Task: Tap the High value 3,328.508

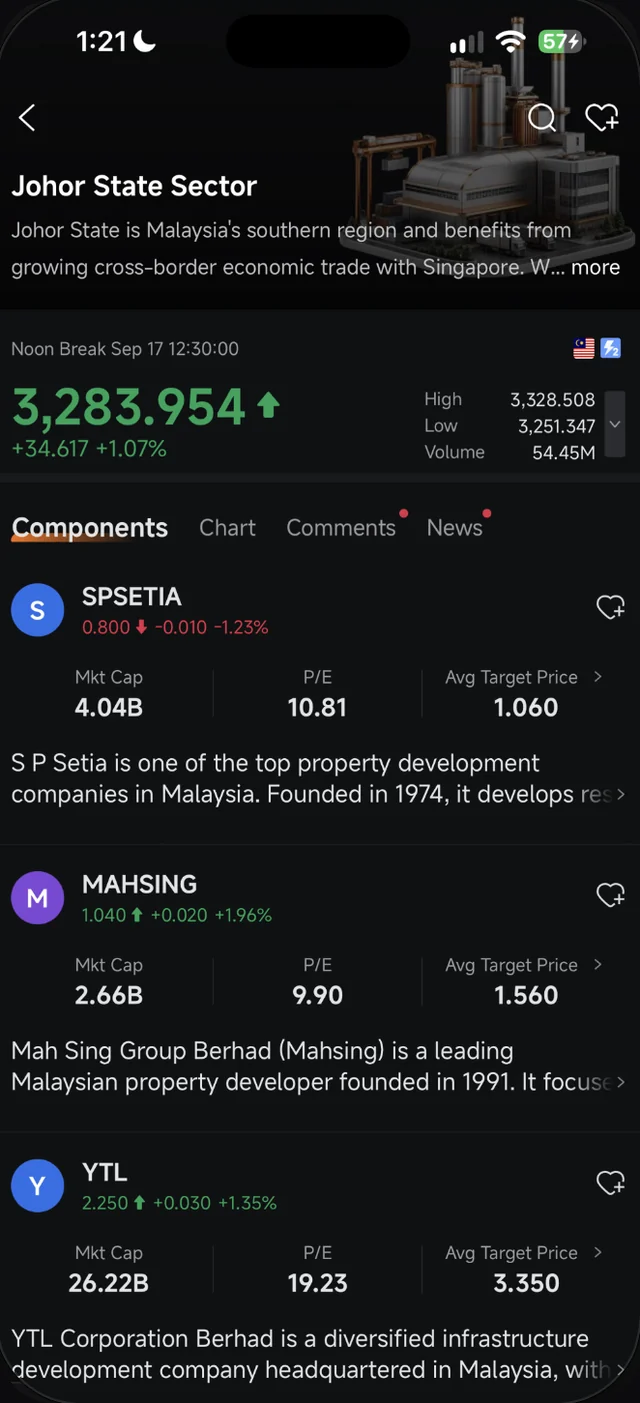Action: tap(553, 399)
